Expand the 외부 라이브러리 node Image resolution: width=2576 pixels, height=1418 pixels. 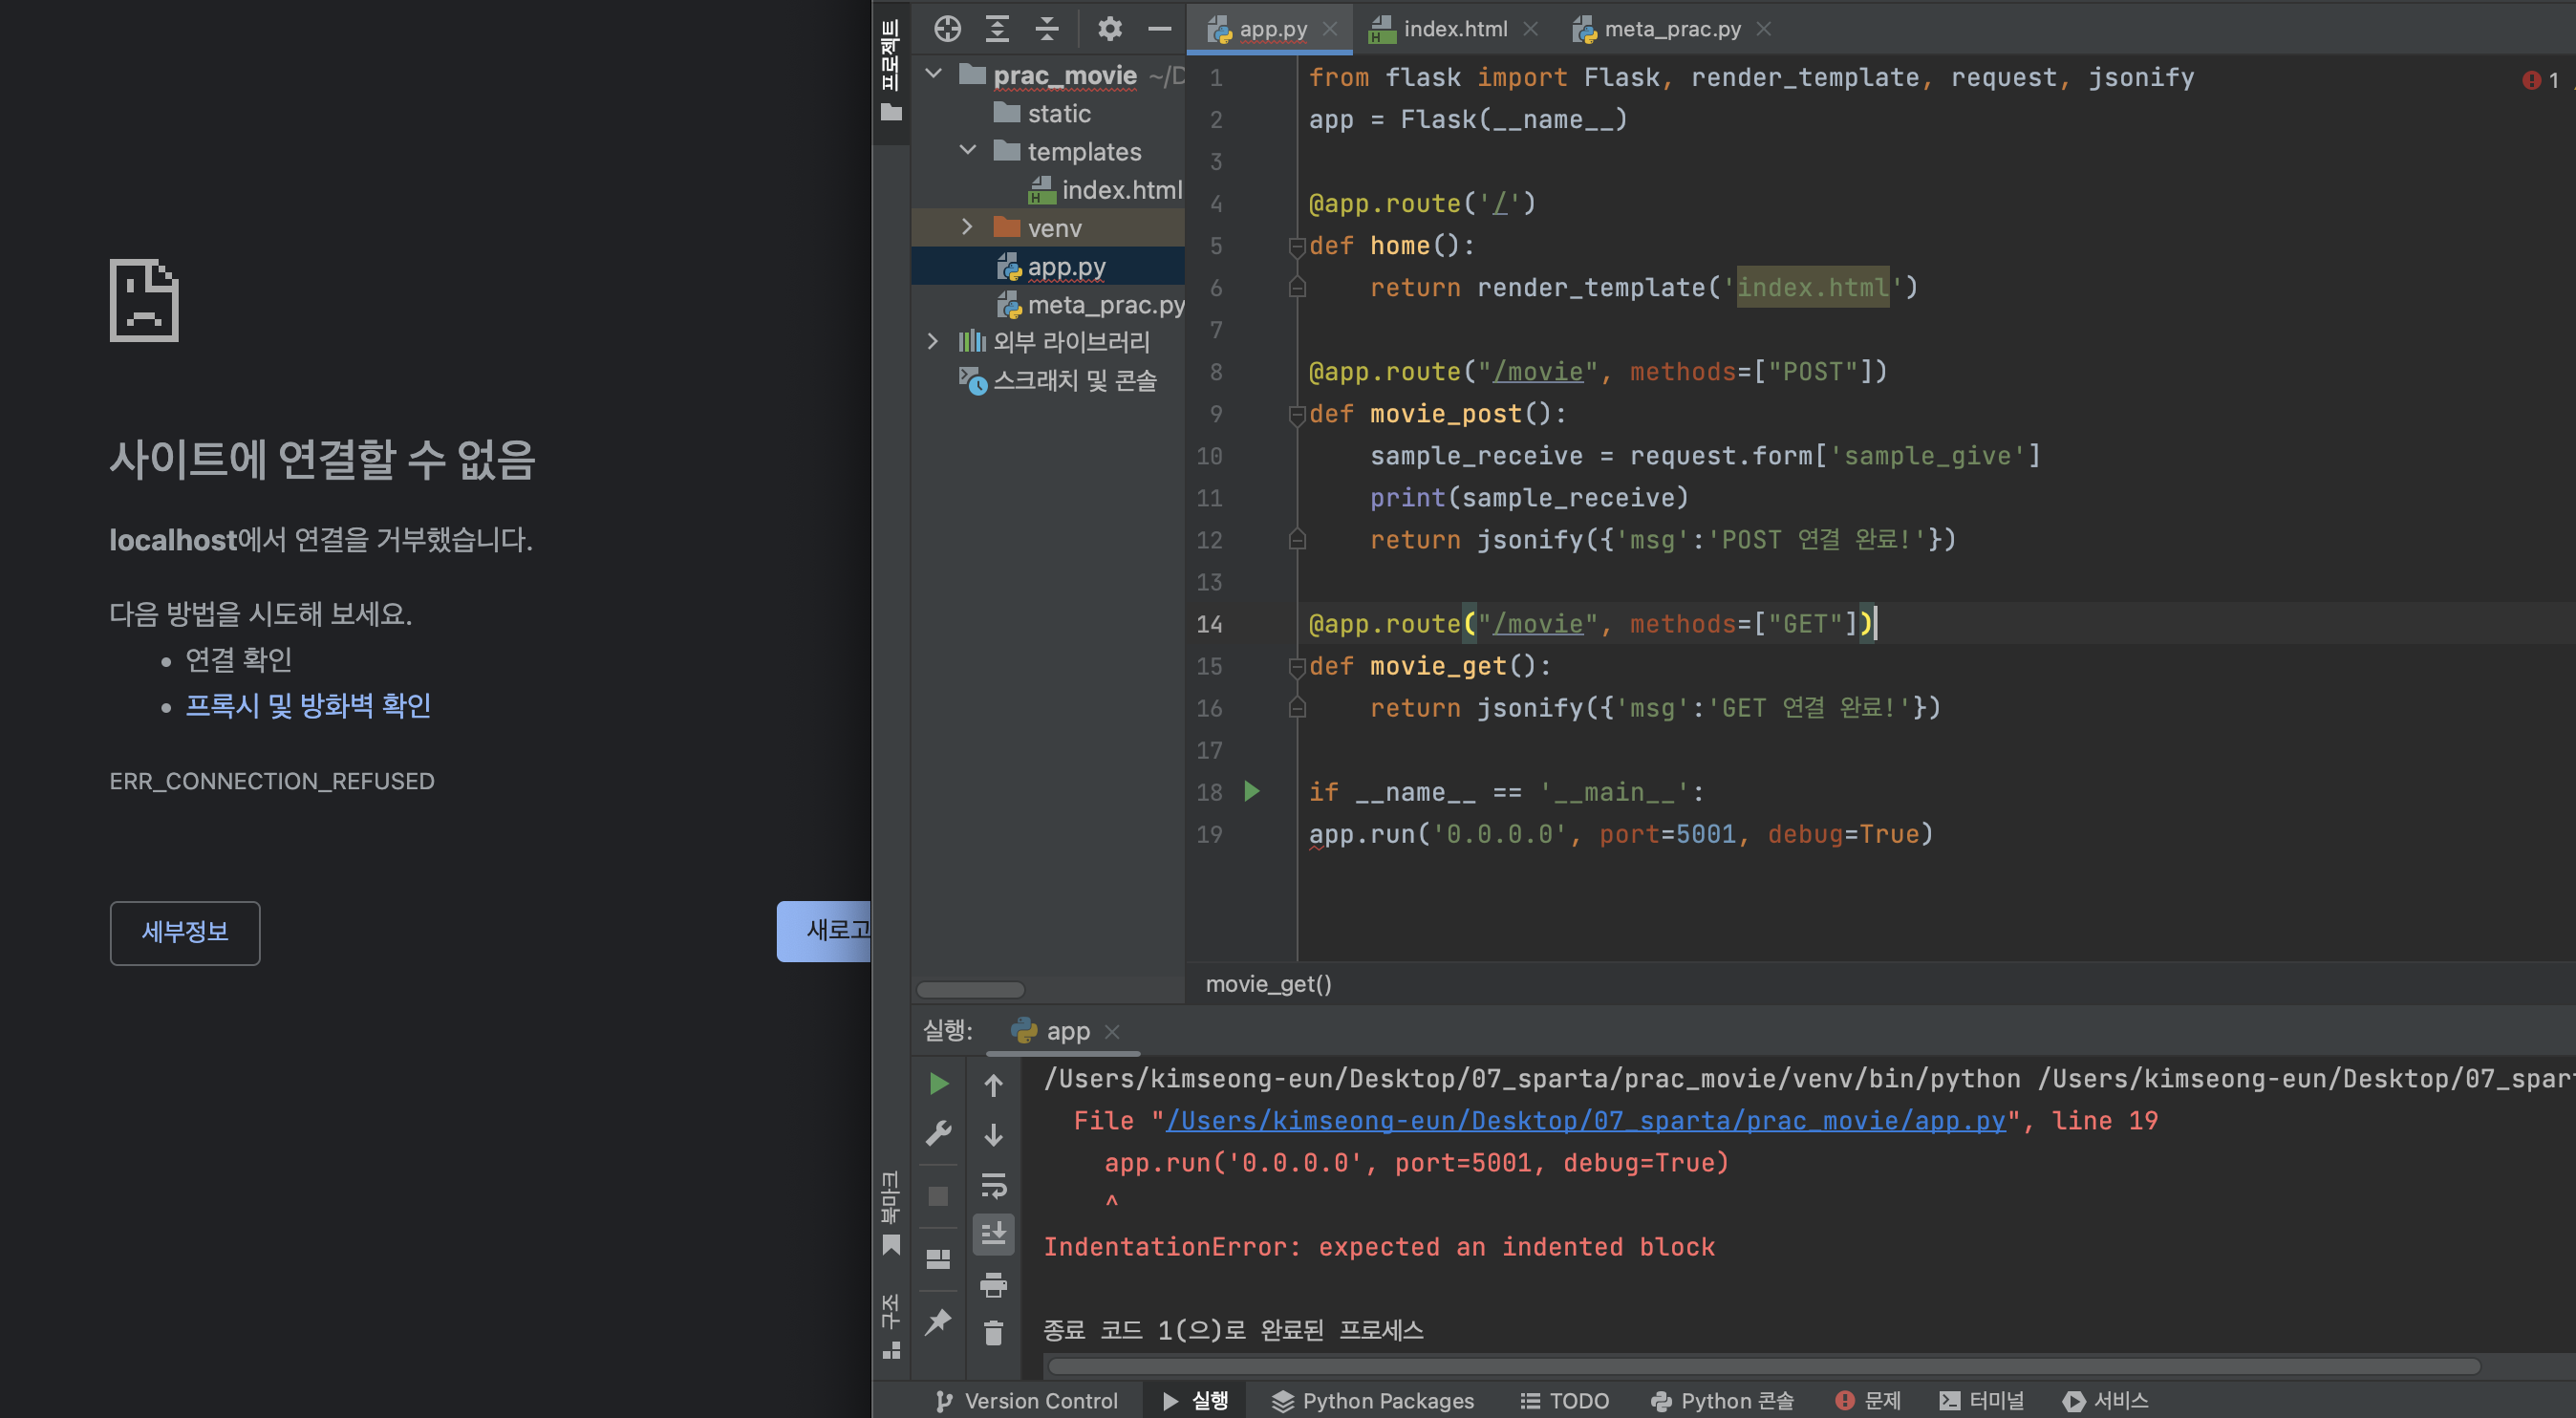click(933, 341)
